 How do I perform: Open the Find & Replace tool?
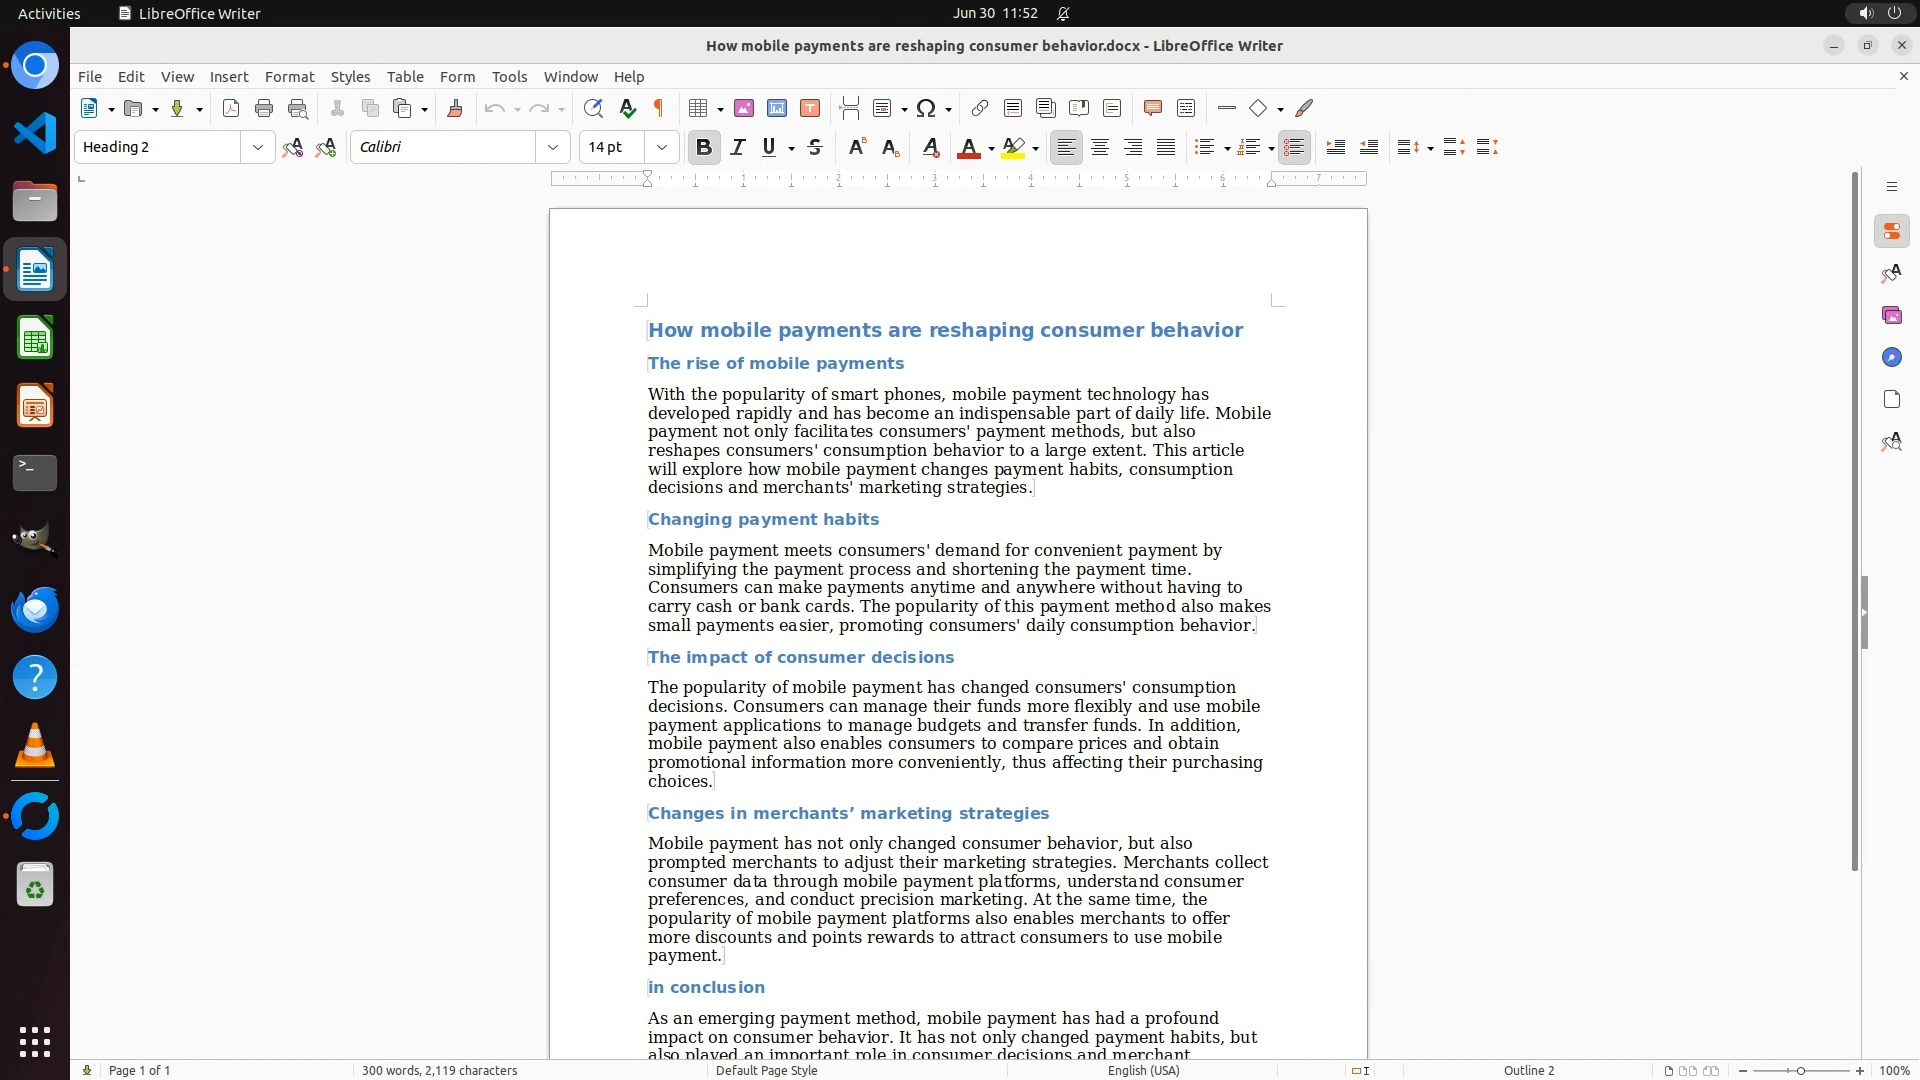[593, 109]
